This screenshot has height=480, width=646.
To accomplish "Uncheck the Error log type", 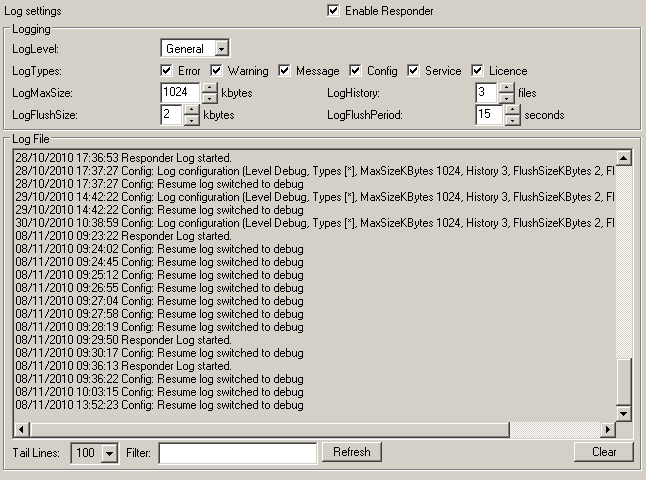I will pyautogui.click(x=167, y=71).
